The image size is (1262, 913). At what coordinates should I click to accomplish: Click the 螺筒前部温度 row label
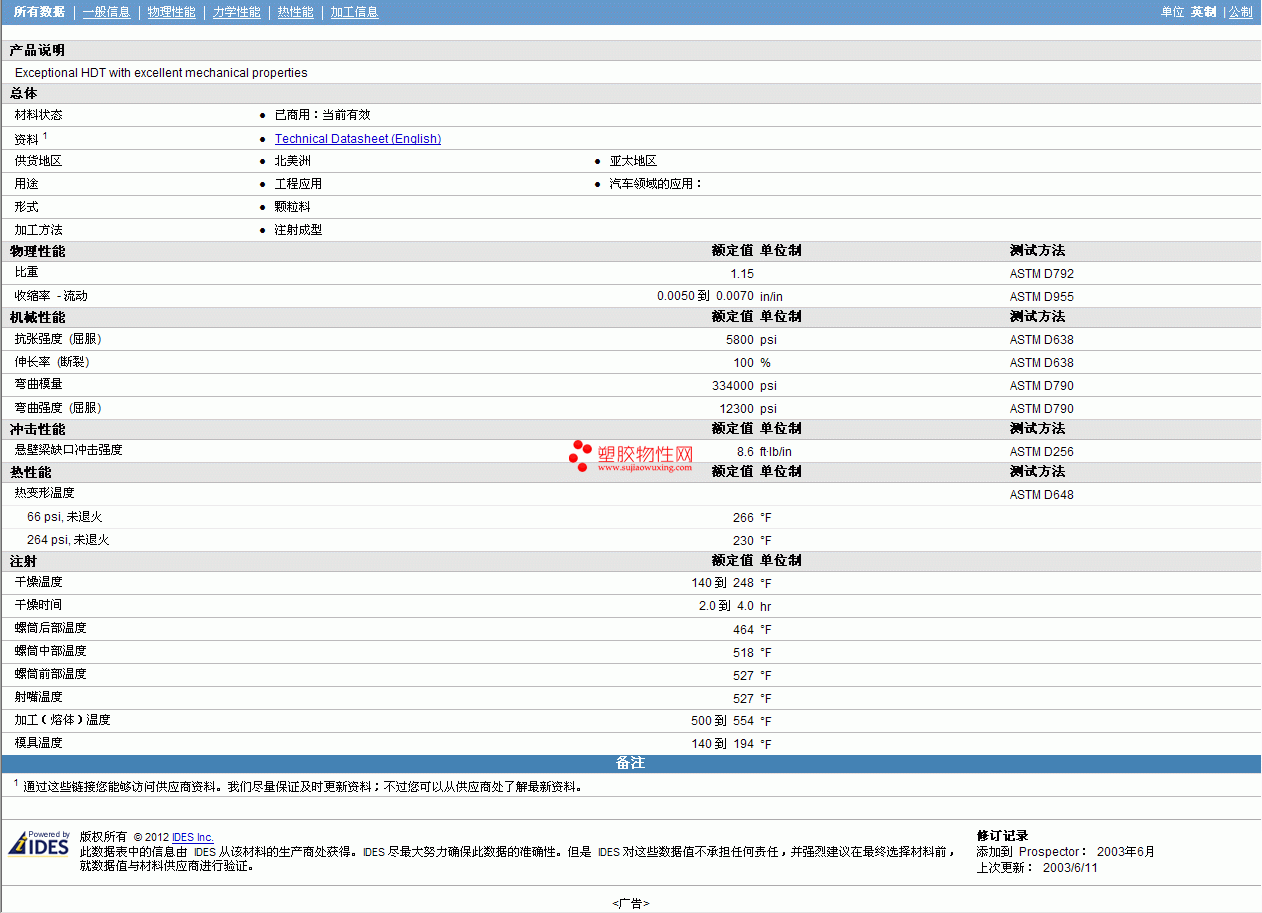(50, 674)
